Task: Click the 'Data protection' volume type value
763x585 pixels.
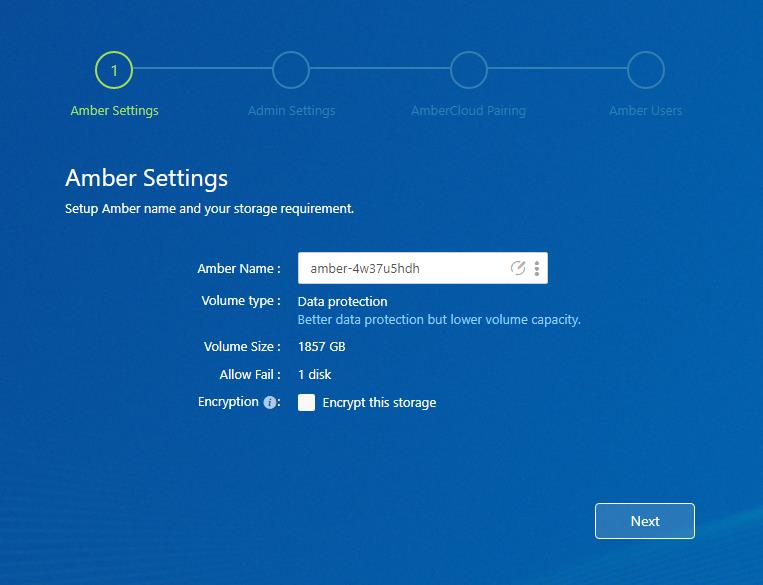Action: pyautogui.click(x=342, y=301)
